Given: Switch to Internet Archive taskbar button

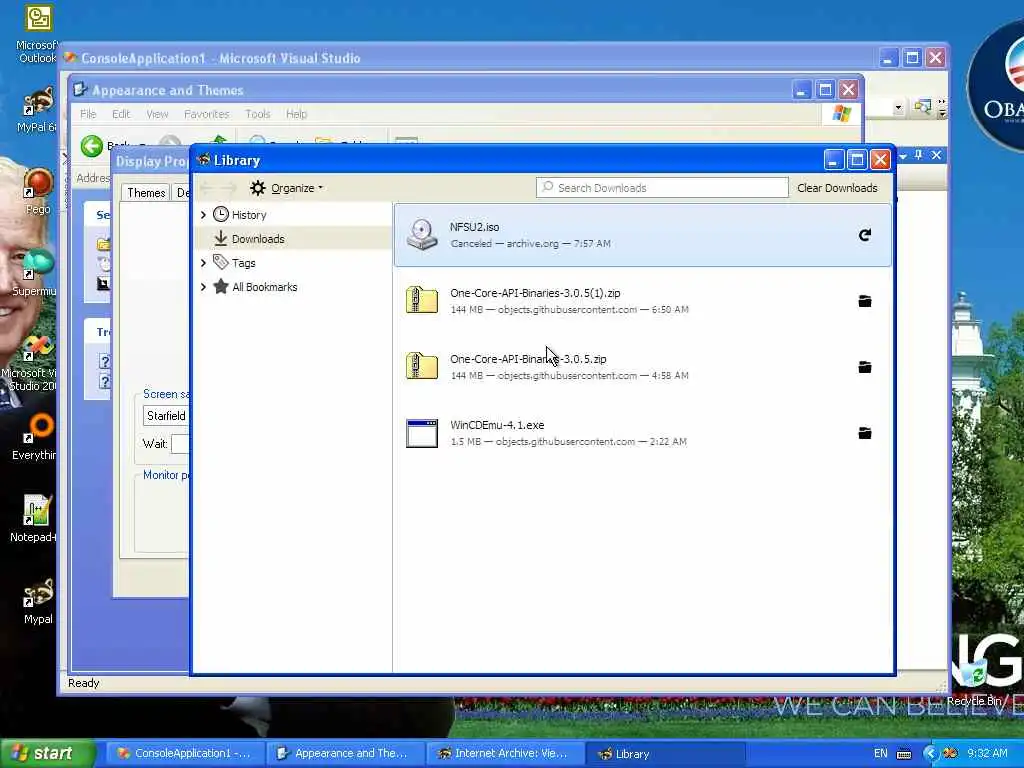Looking at the screenshot, I should pos(505,754).
